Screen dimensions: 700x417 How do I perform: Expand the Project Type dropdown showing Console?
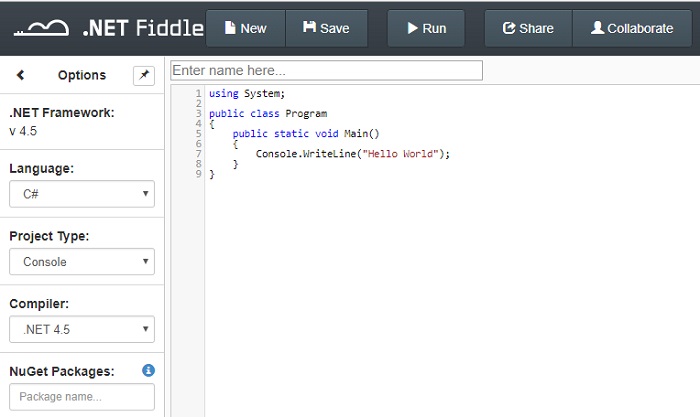click(x=82, y=262)
